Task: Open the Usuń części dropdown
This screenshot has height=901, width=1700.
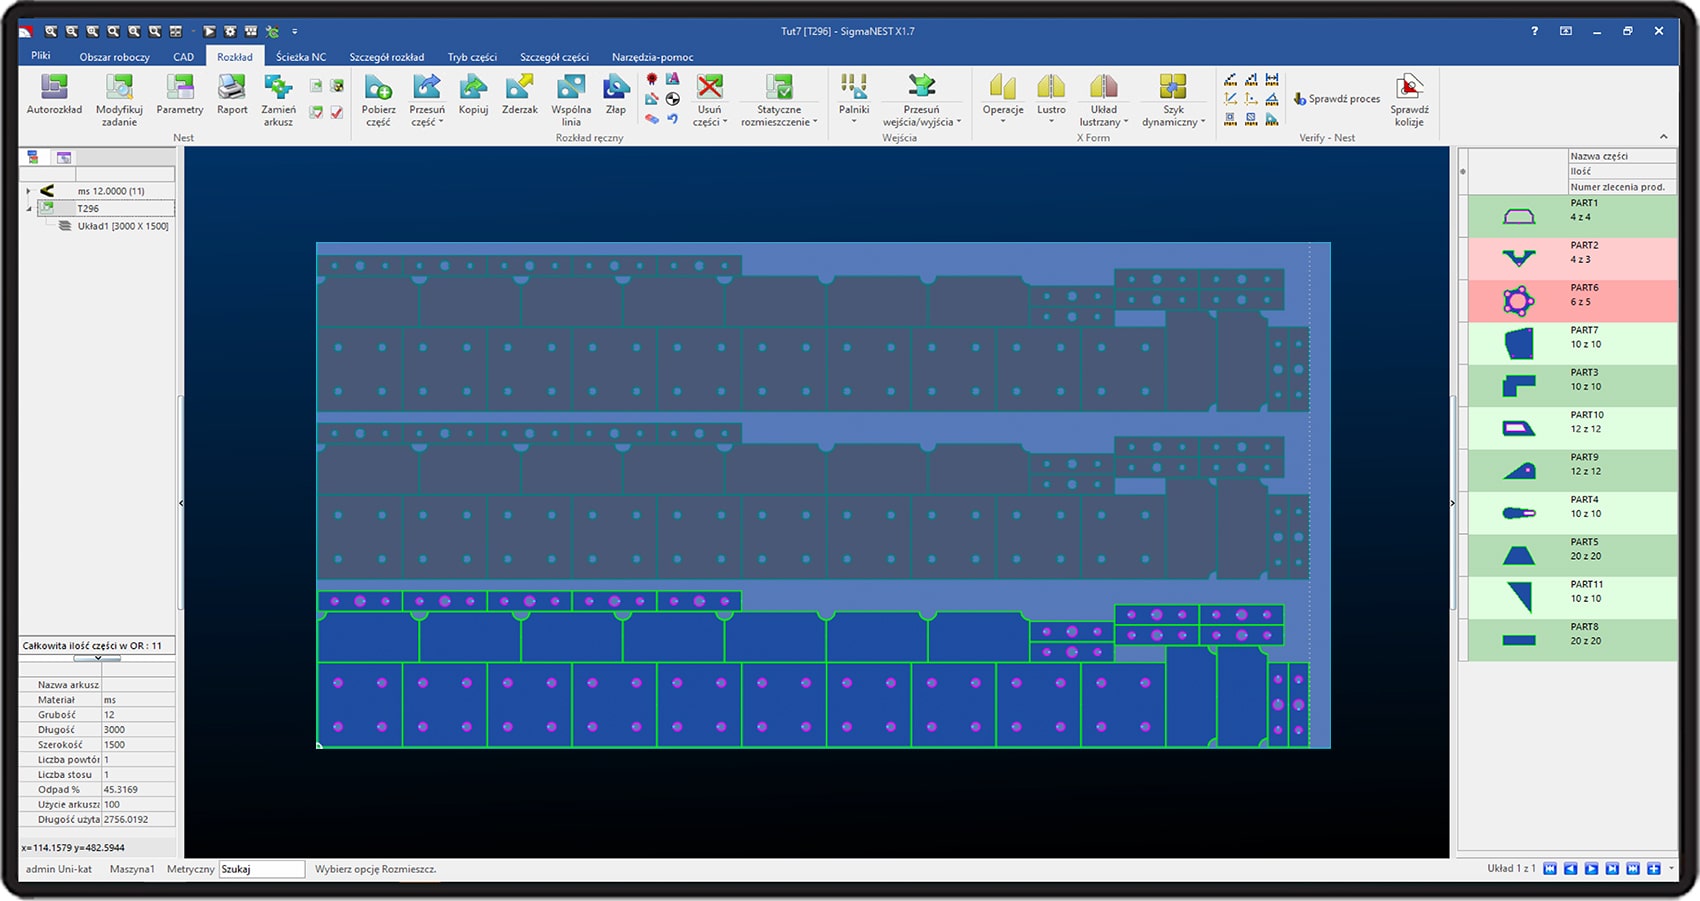Action: click(x=709, y=100)
